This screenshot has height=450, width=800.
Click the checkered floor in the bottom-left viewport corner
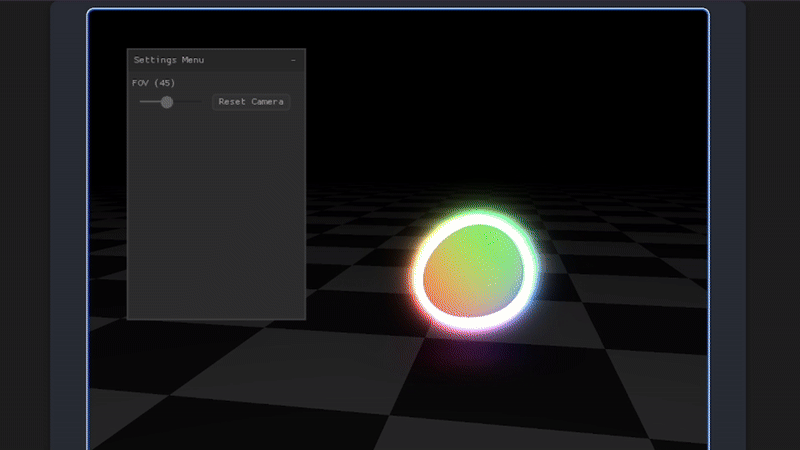(x=120, y=420)
